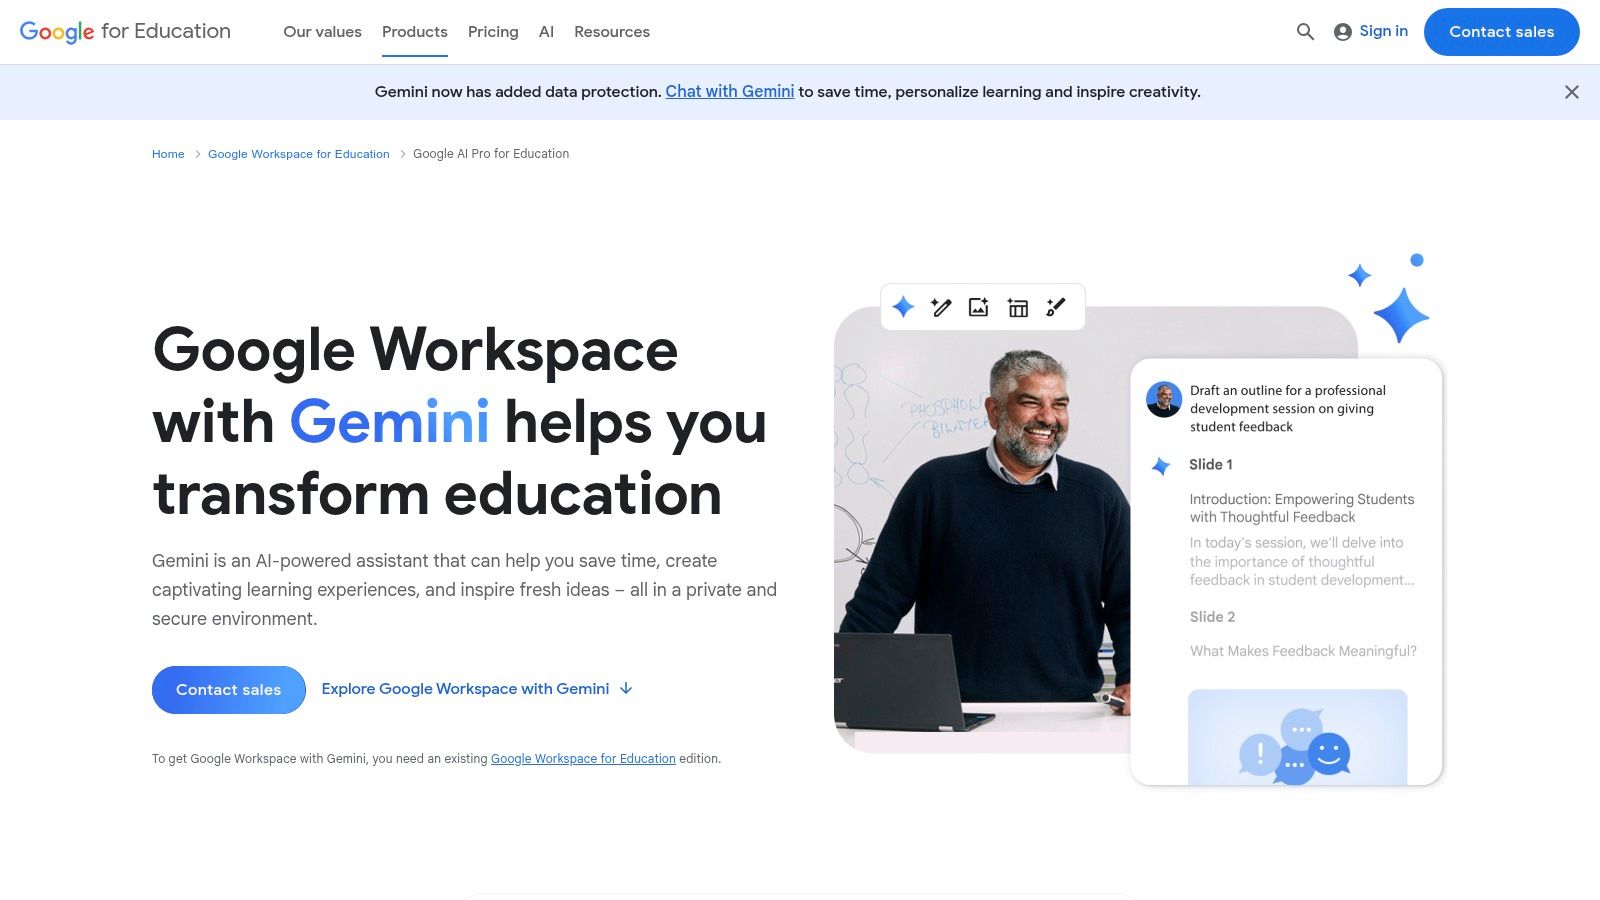Open the Products navigation dropdown
The width and height of the screenshot is (1600, 900).
[x=414, y=31]
